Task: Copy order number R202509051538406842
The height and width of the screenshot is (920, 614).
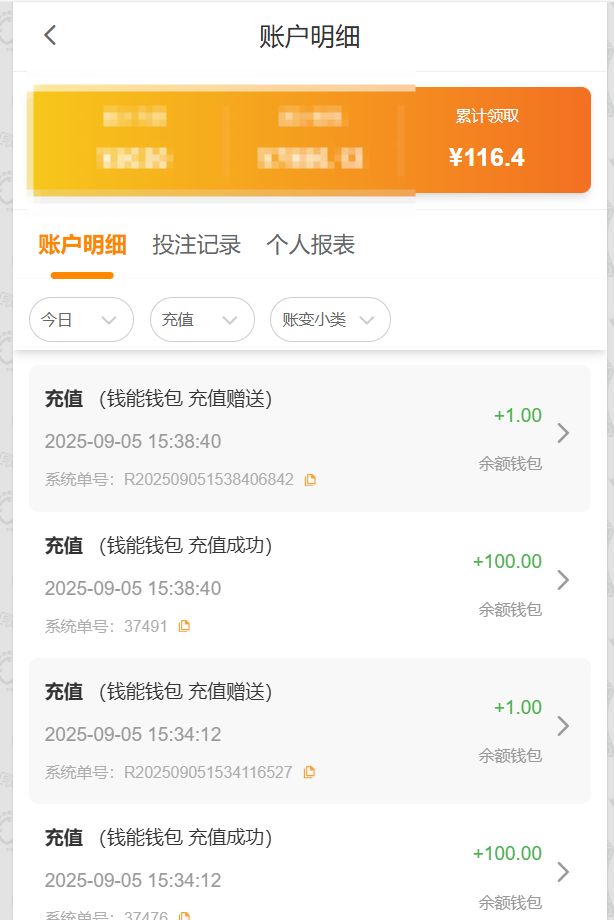Action: (310, 480)
